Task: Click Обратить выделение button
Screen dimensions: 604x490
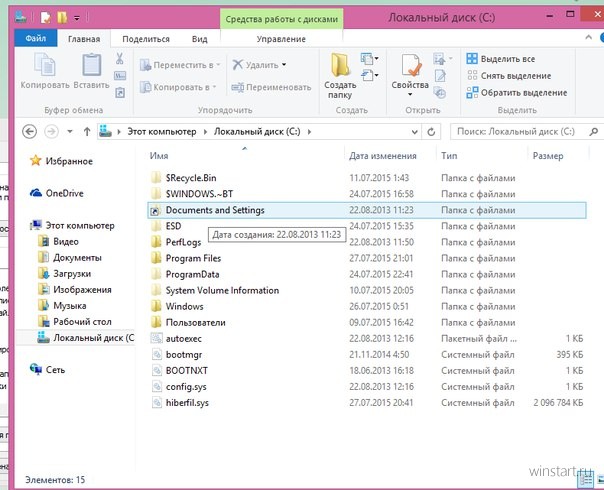Action: click(517, 92)
